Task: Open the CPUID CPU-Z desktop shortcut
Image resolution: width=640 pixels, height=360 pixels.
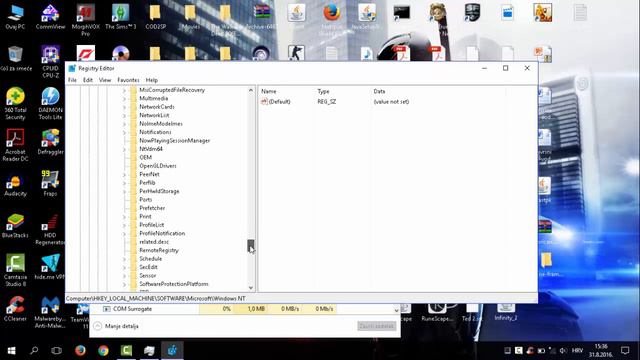Action: [50, 62]
